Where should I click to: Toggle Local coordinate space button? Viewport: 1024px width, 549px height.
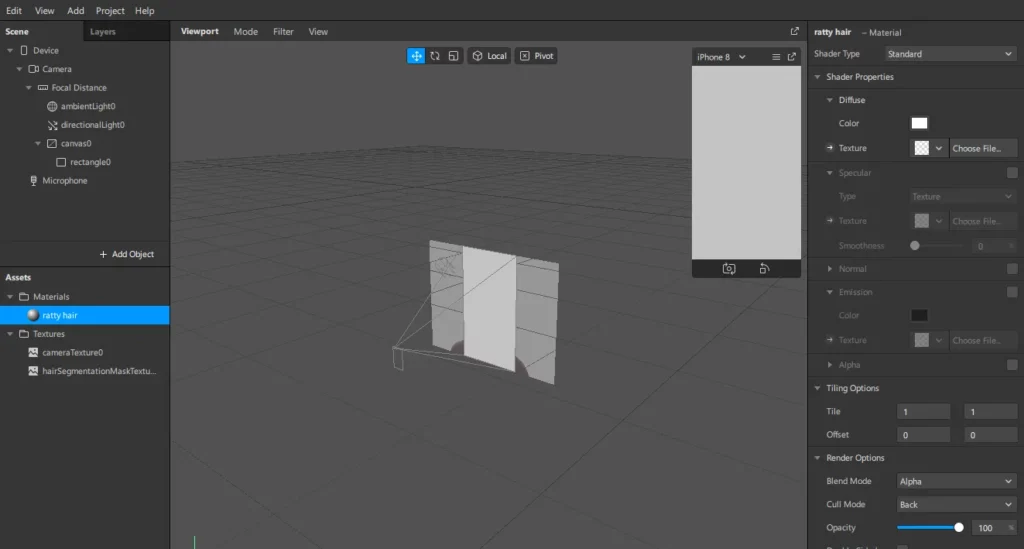coord(489,56)
